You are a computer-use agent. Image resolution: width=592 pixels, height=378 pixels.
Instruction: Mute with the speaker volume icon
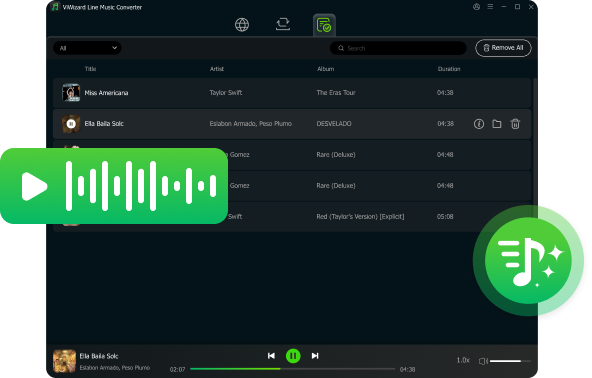[x=483, y=361]
